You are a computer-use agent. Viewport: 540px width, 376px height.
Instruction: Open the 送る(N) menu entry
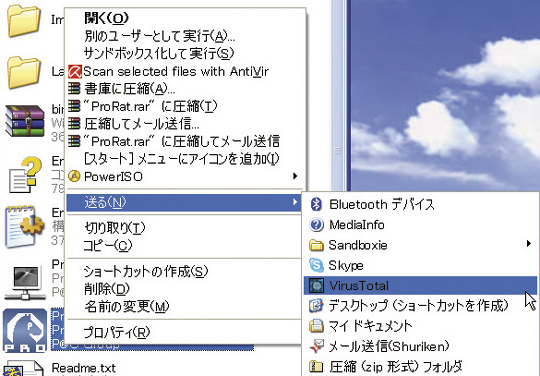pyautogui.click(x=185, y=202)
